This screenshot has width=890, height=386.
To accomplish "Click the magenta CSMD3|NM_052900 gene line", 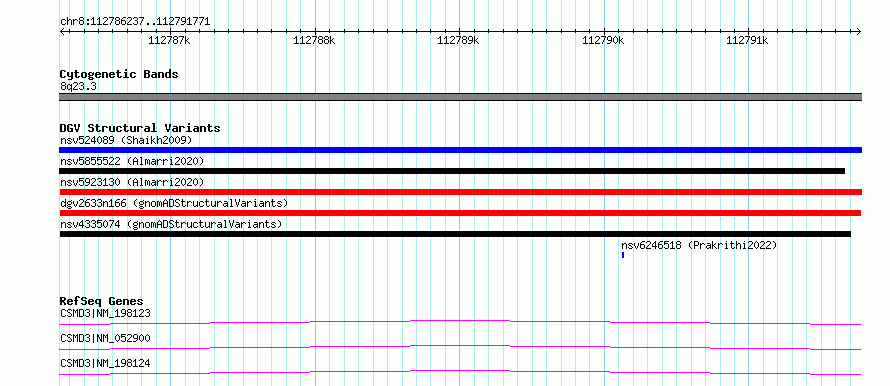I will 460,347.
